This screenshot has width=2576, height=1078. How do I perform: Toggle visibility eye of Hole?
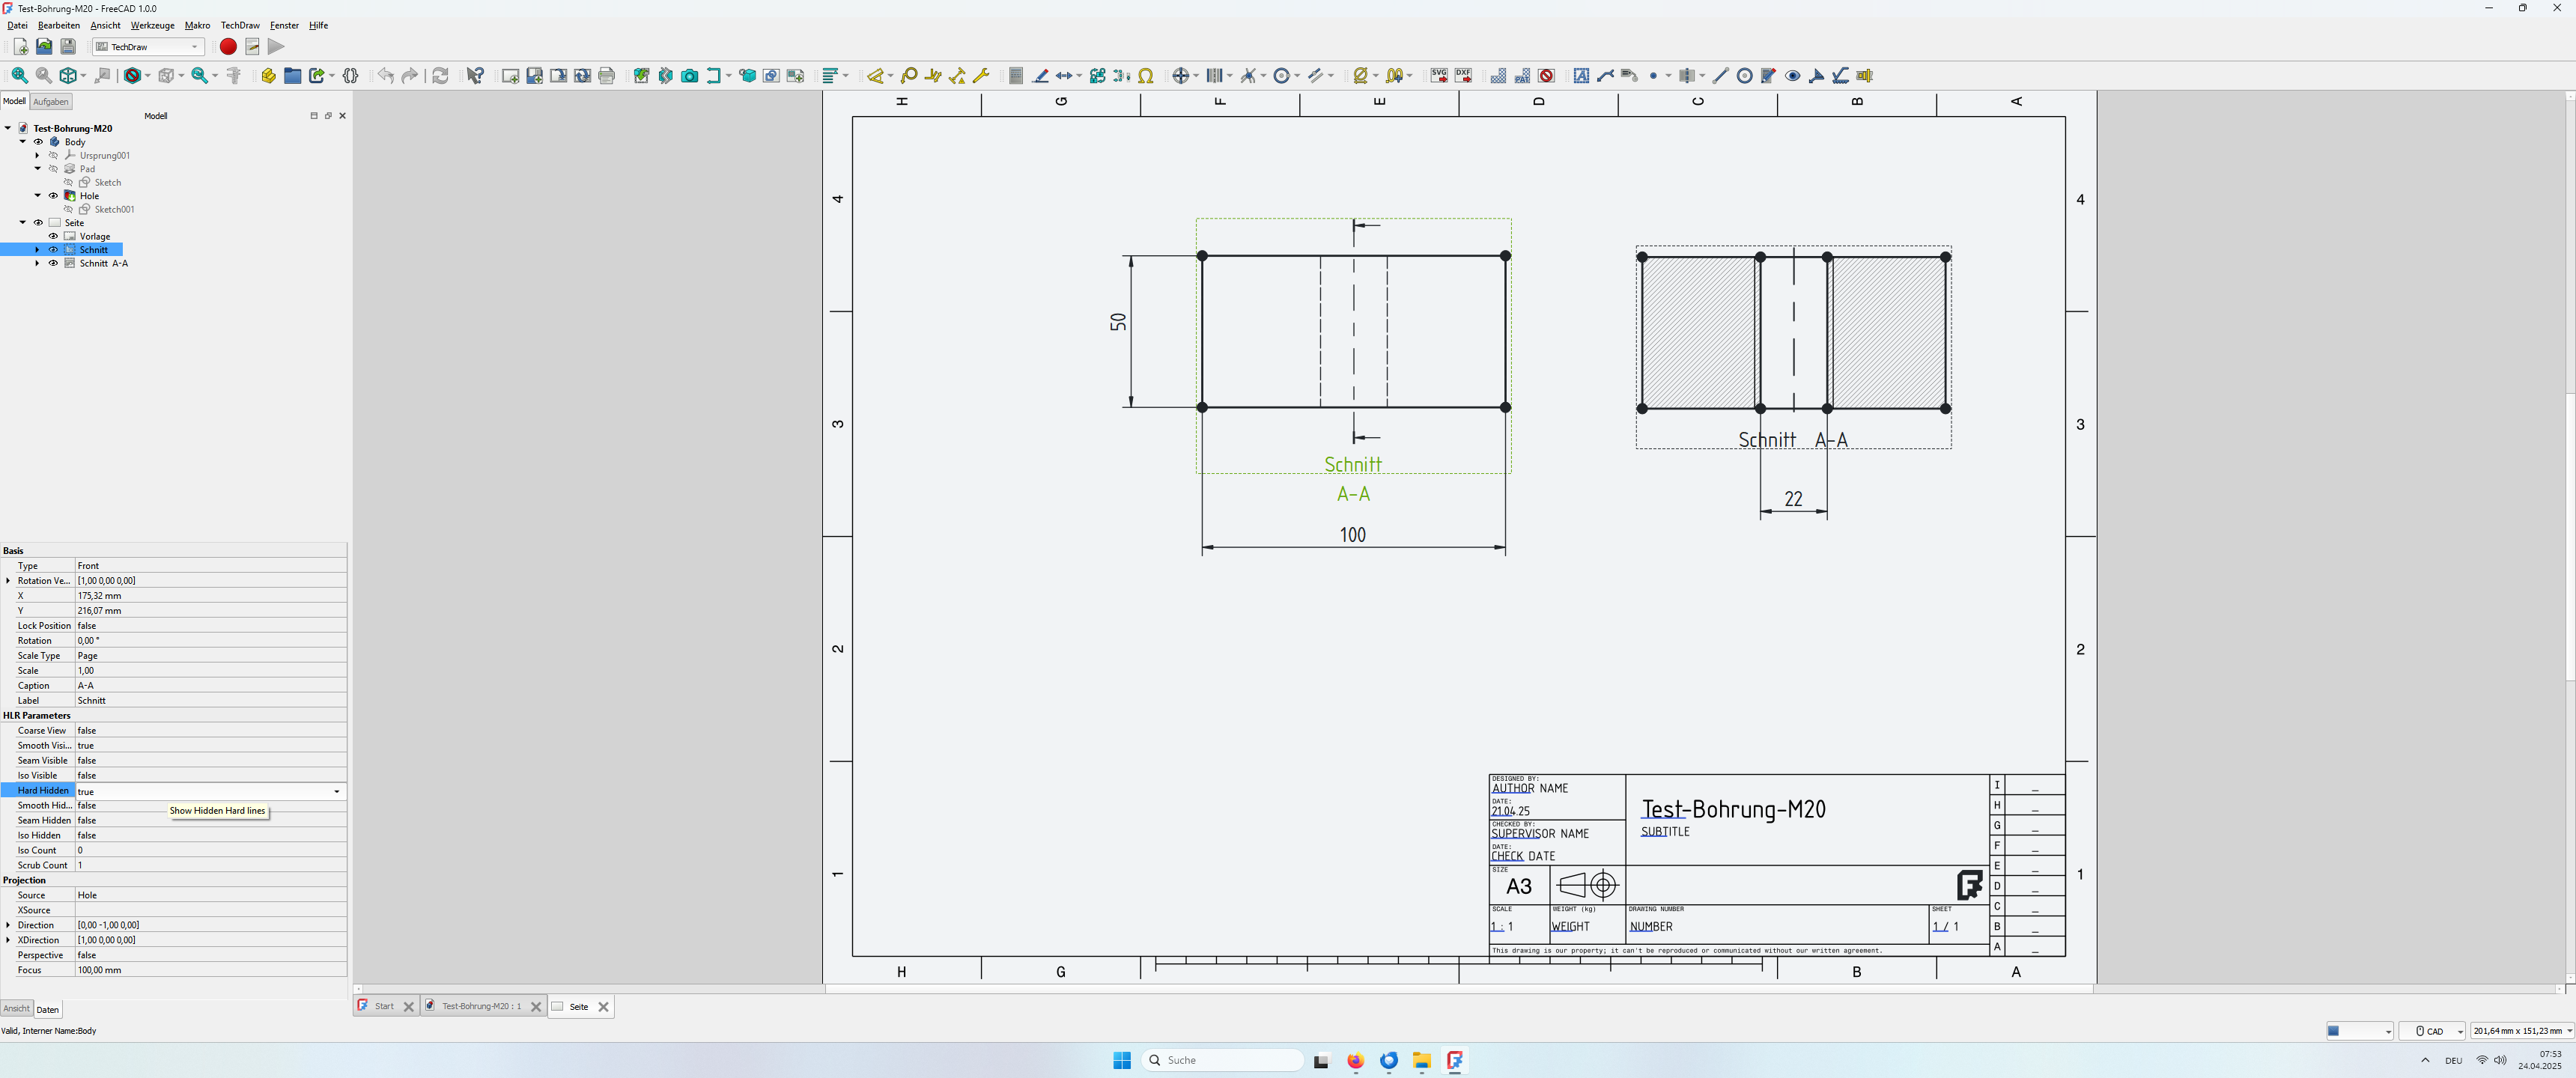[53, 196]
